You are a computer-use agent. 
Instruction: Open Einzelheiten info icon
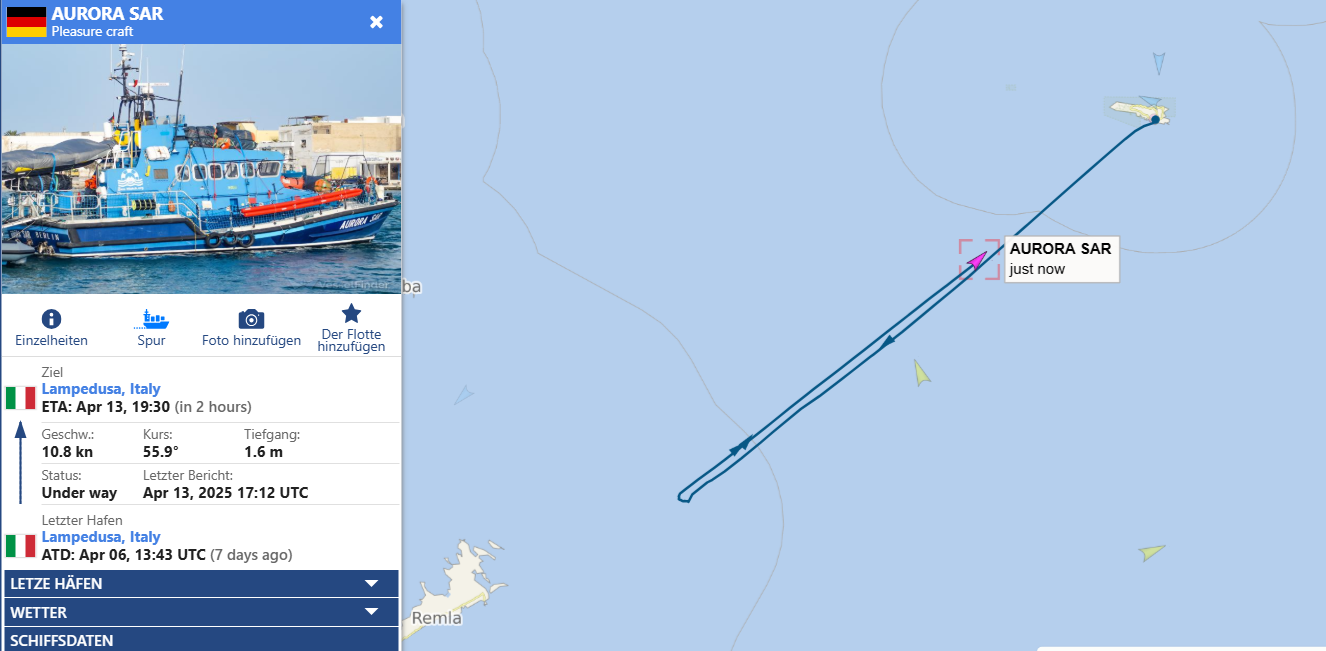click(51, 319)
